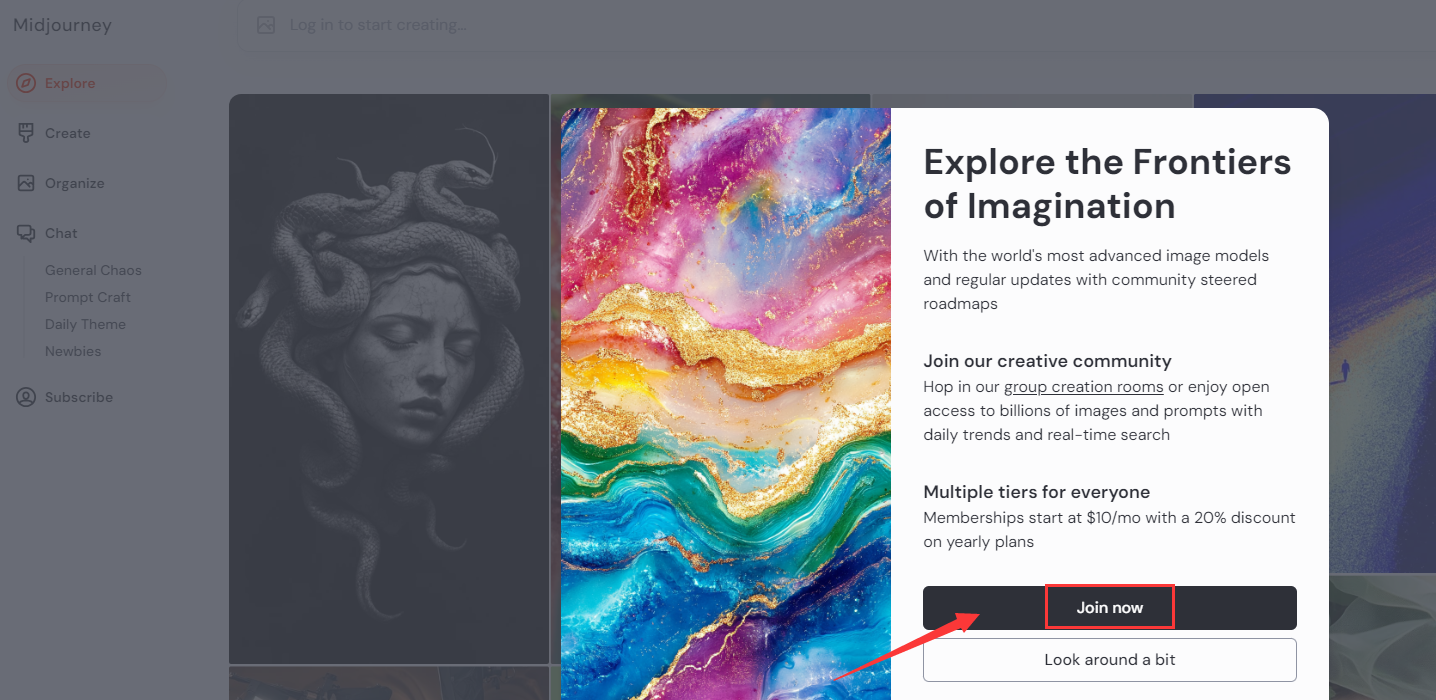The width and height of the screenshot is (1436, 700).
Task: Open the Medusa snake-hair image thumbnail
Action: coord(389,379)
